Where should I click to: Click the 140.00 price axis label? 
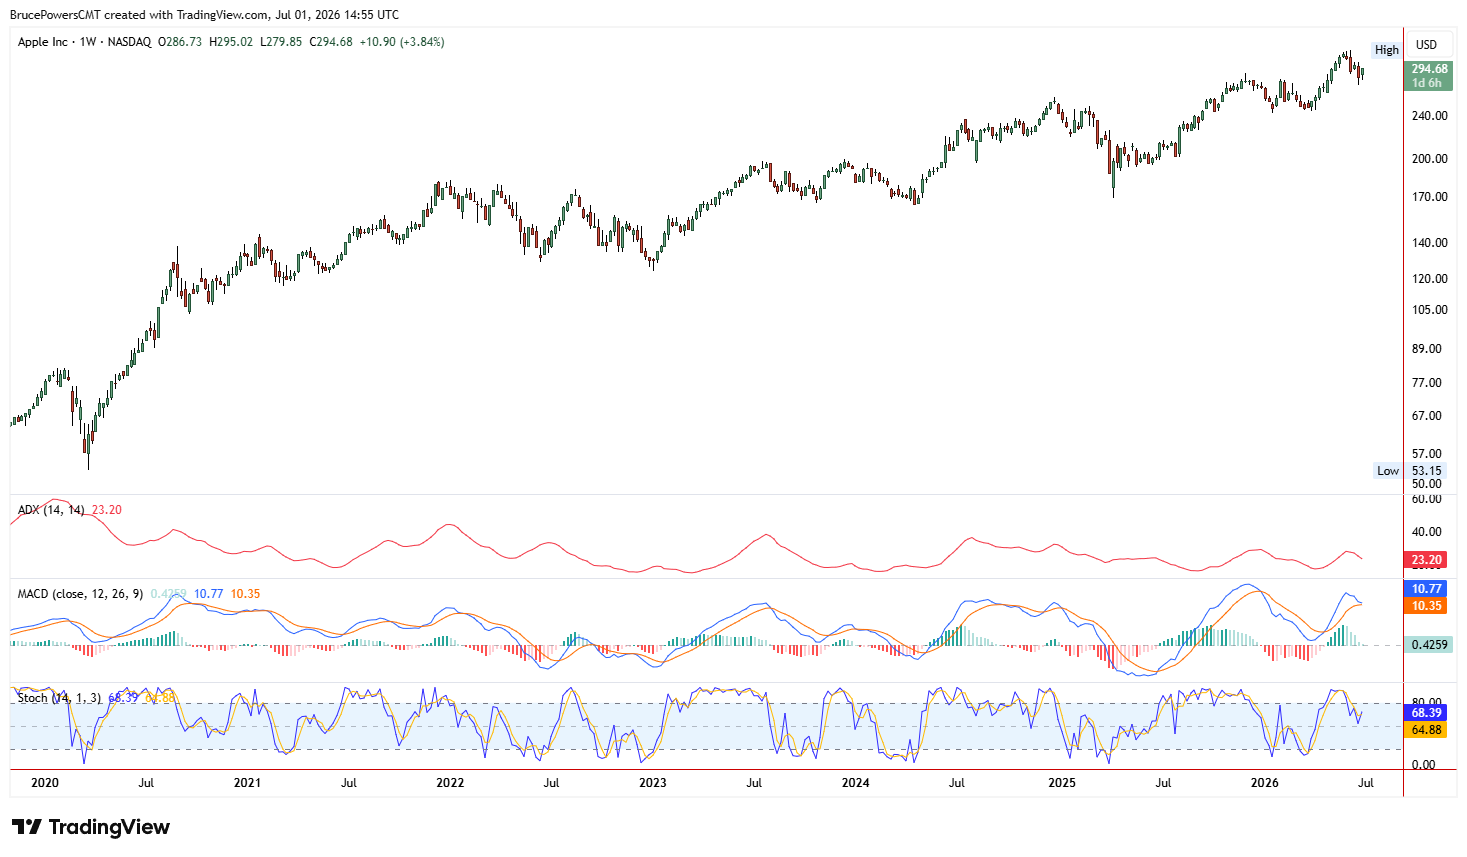pyautogui.click(x=1429, y=243)
